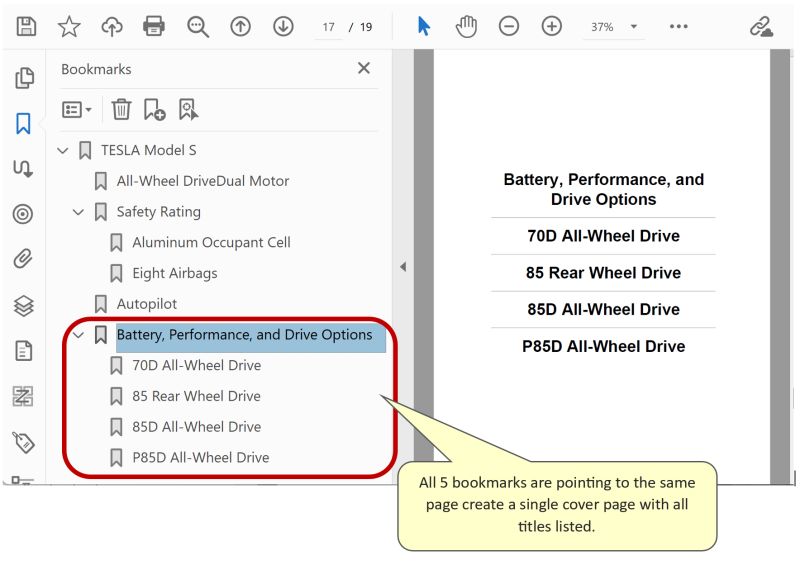Click the total page count 19
The width and height of the screenshot is (800, 570).
(x=366, y=27)
